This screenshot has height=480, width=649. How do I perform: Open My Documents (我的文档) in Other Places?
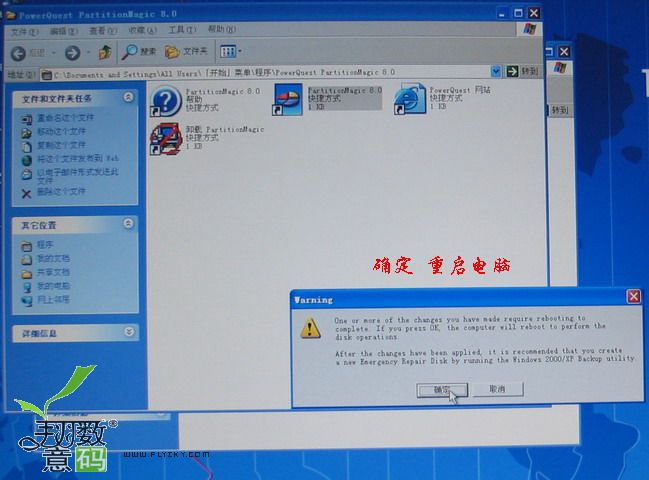(x=53, y=259)
